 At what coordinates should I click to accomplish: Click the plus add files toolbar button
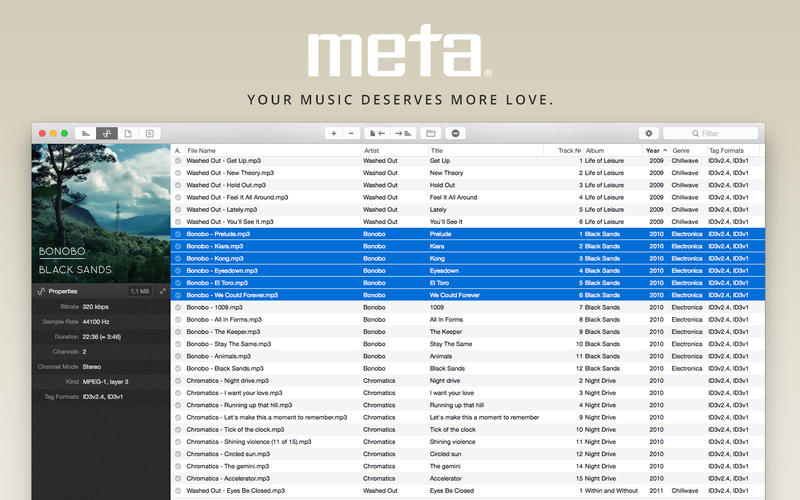click(333, 133)
